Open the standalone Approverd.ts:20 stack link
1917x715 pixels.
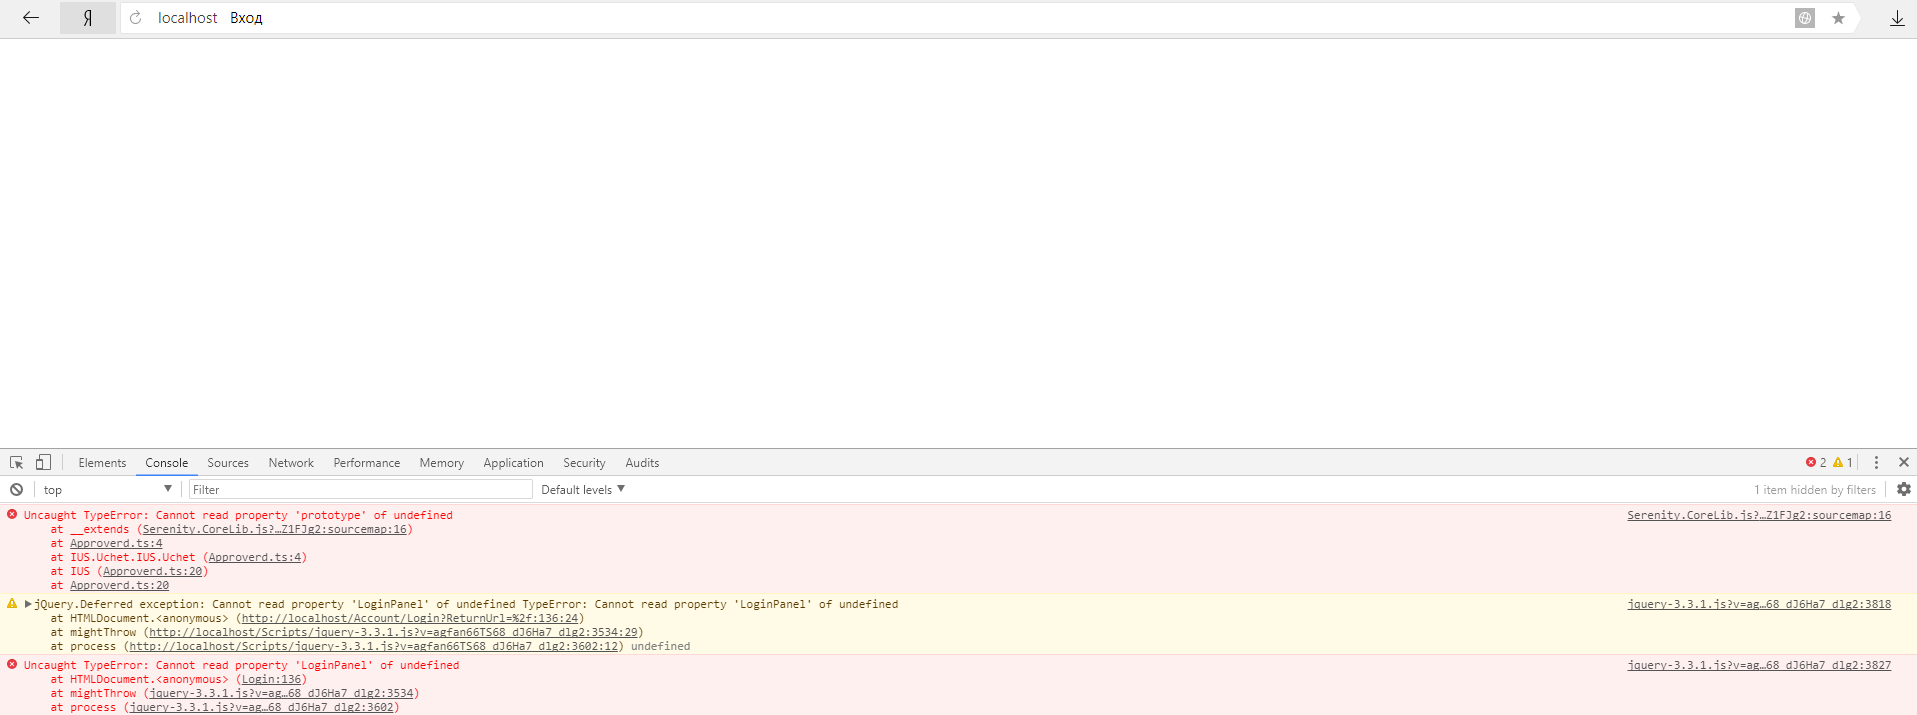tap(119, 586)
